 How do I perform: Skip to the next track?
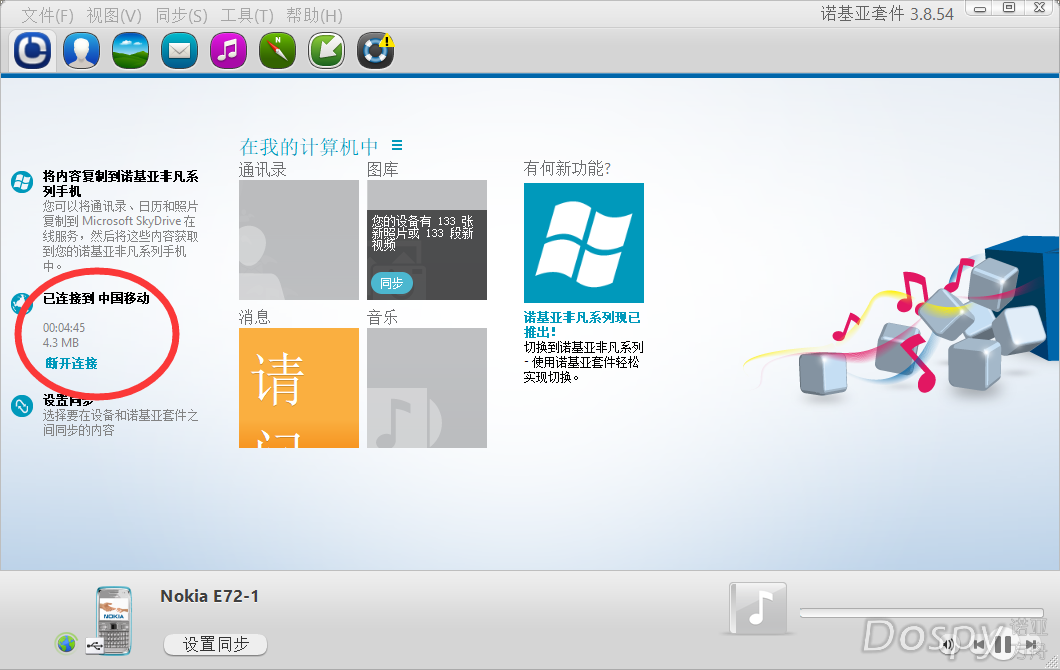coord(1031,645)
